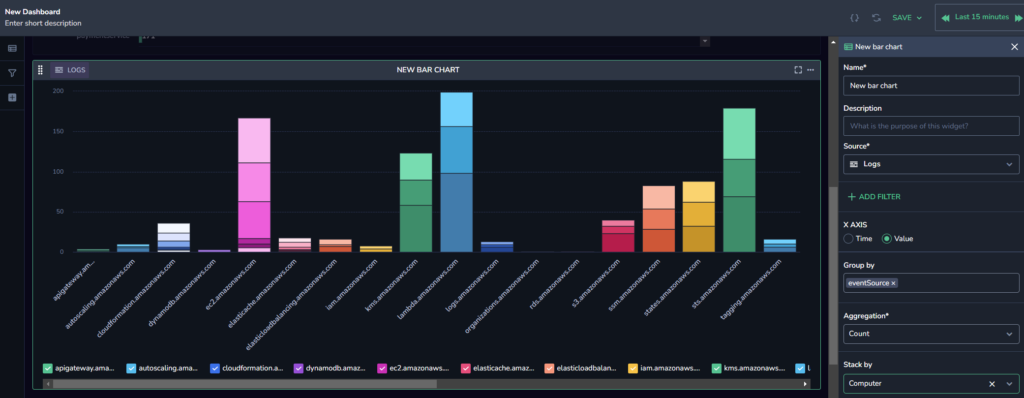Click the Name input field
Screen dimensions: 1024x398
point(931,86)
